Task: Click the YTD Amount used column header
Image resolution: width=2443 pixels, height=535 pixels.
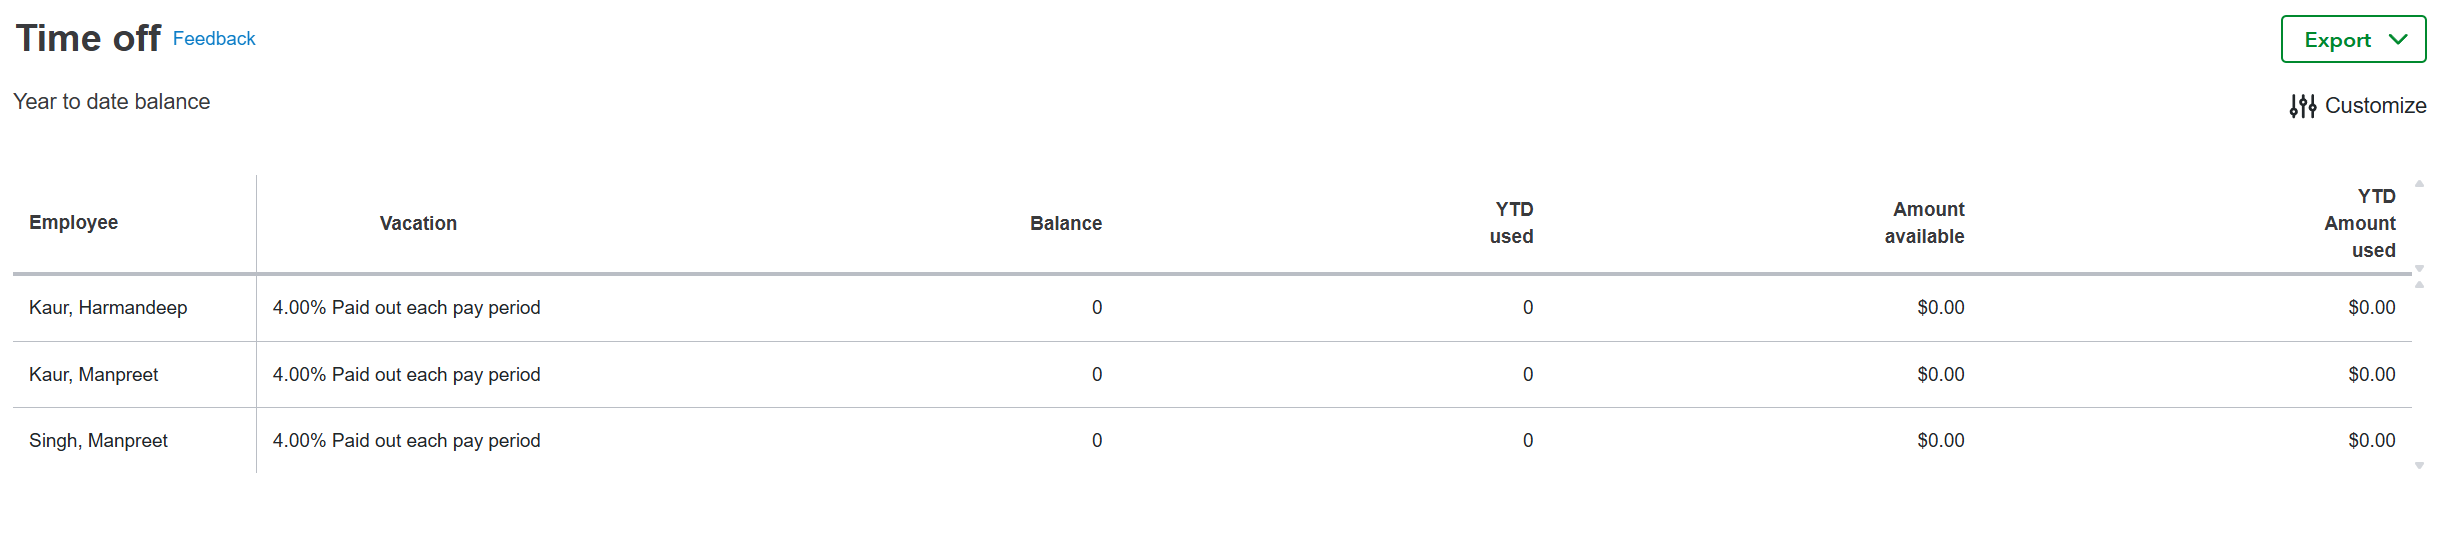Action: (2360, 224)
